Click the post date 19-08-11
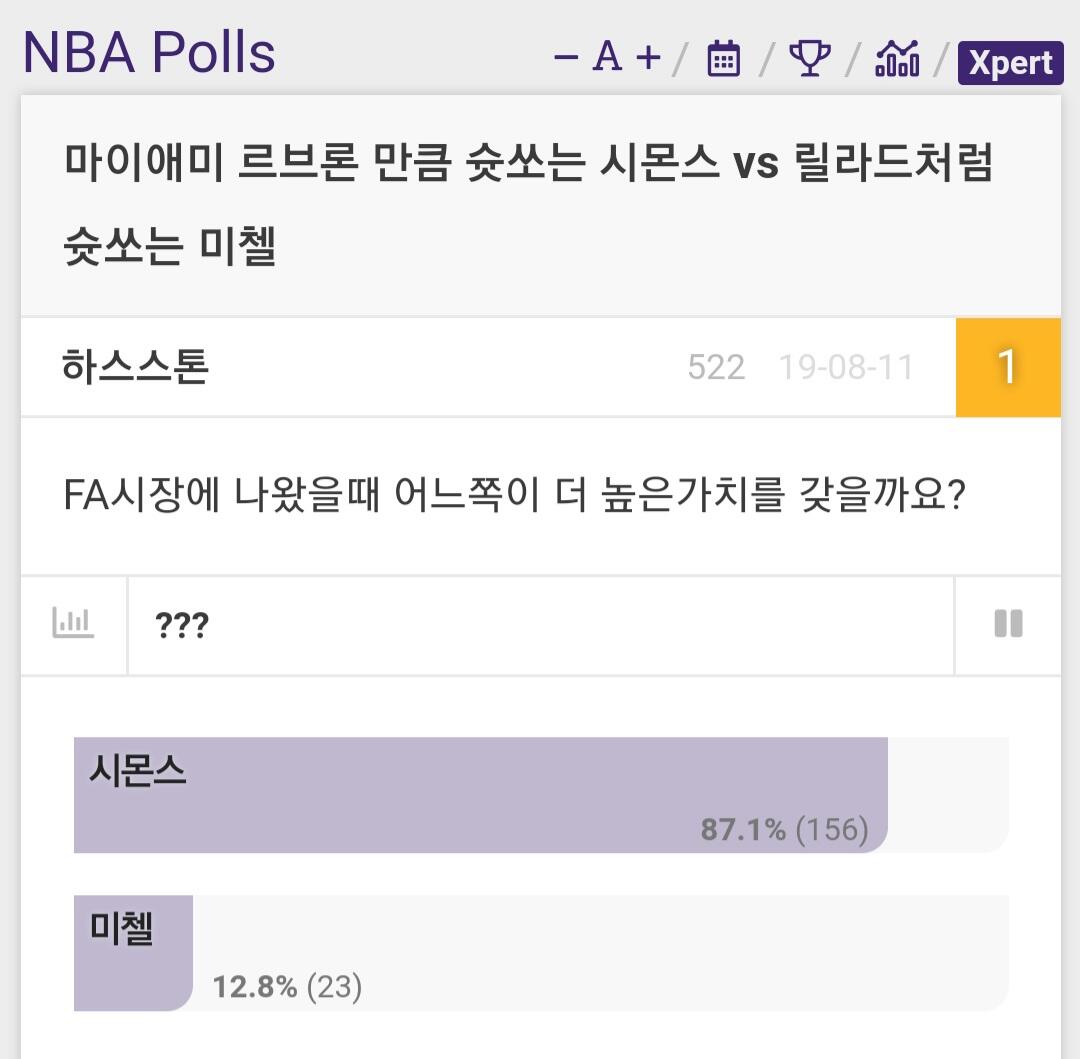 (846, 367)
